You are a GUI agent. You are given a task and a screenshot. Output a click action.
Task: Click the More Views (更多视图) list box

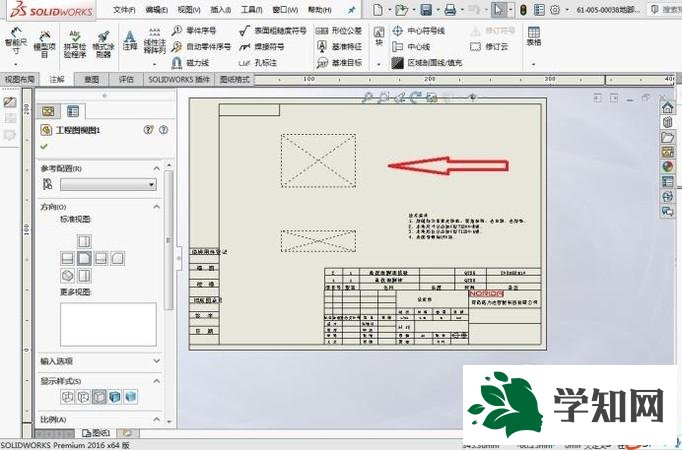coord(108,324)
